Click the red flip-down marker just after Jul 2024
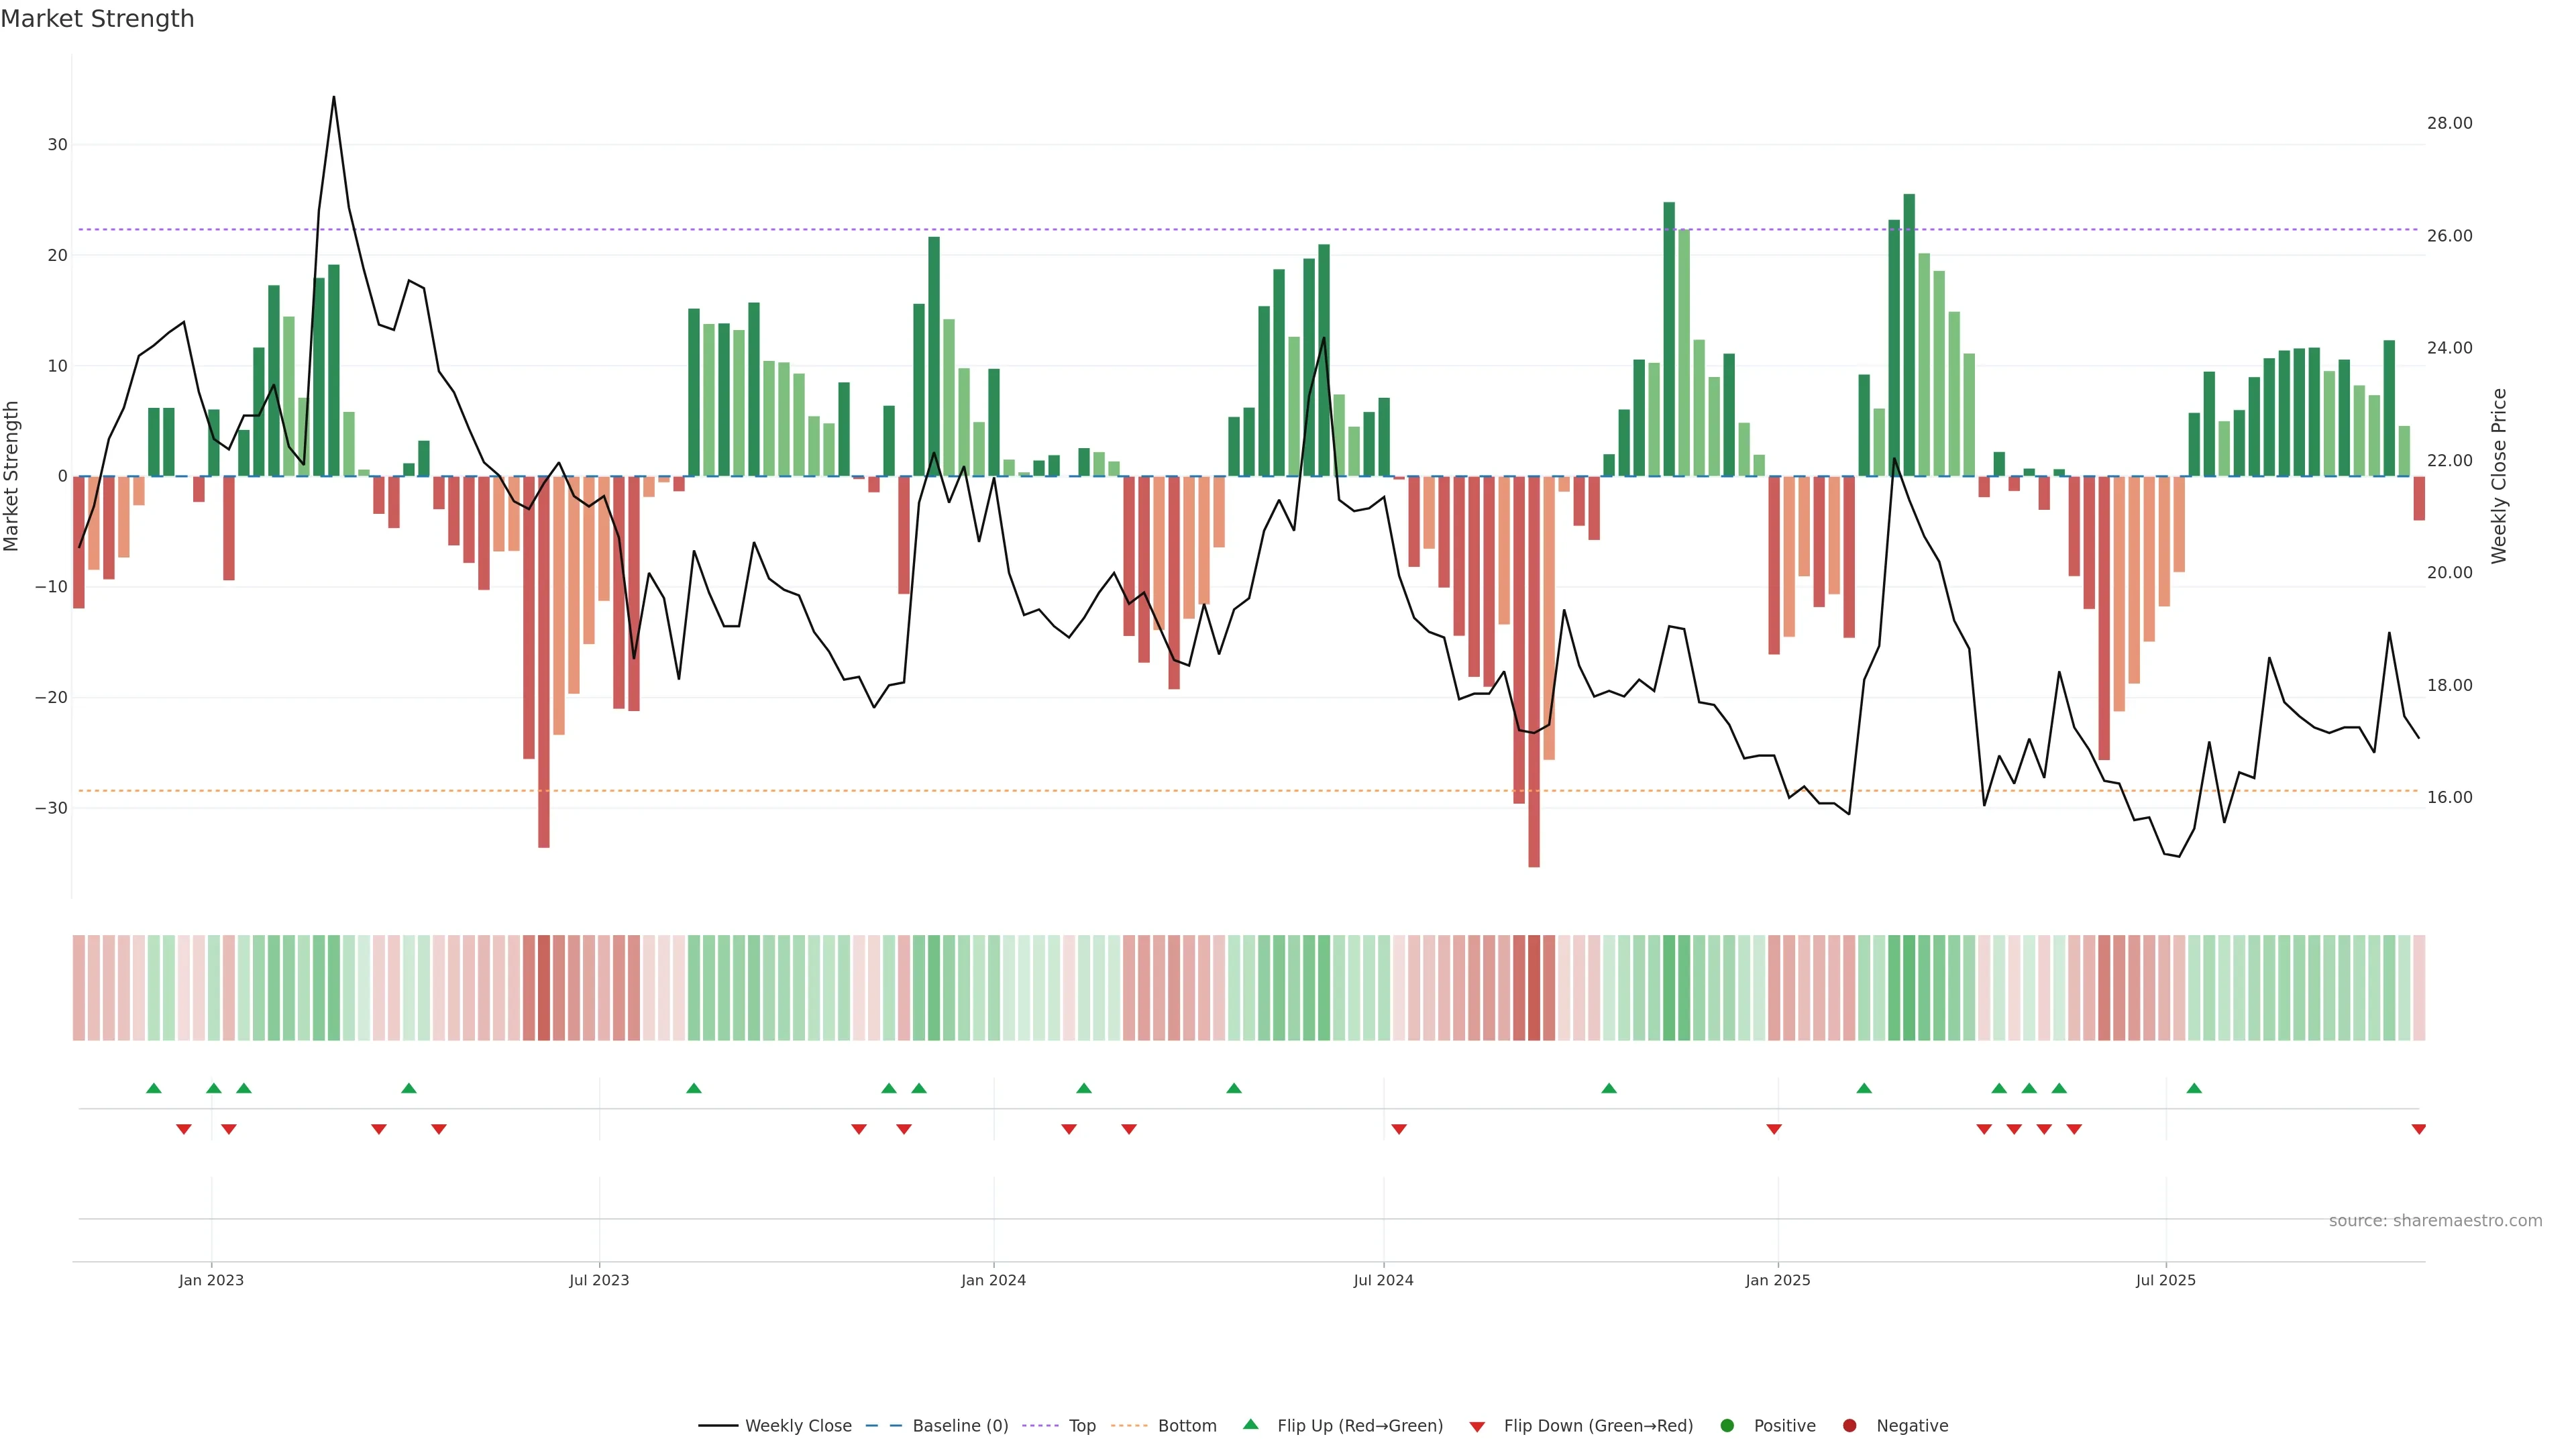 click(x=1399, y=1129)
